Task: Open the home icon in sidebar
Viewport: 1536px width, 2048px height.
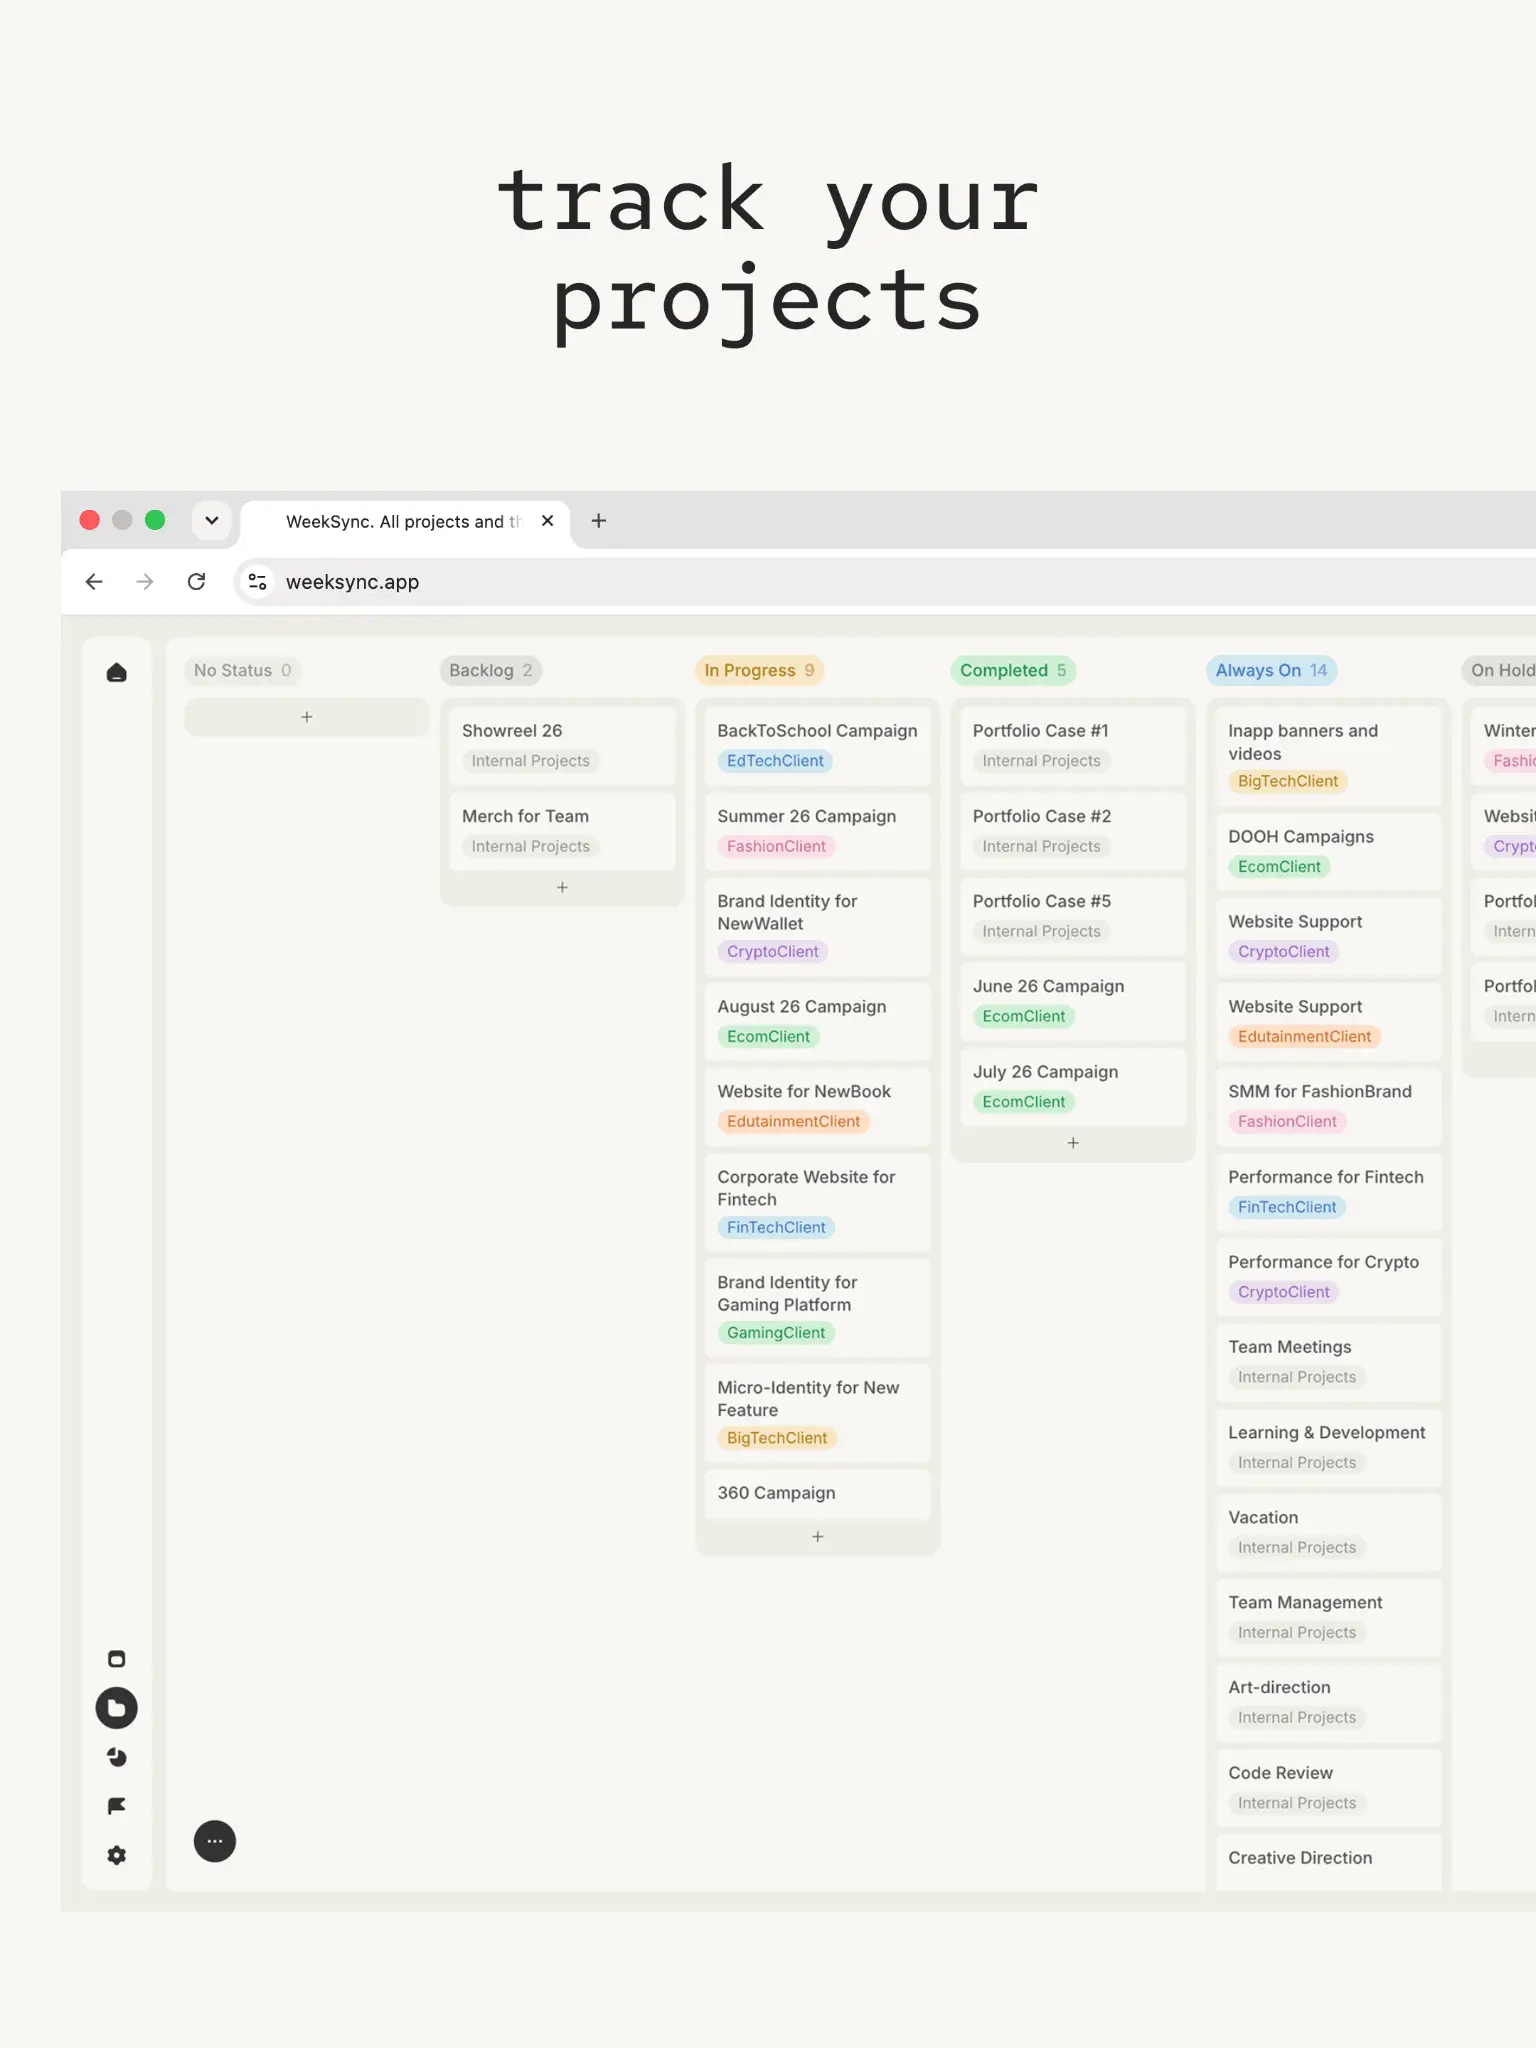Action: coord(116,672)
